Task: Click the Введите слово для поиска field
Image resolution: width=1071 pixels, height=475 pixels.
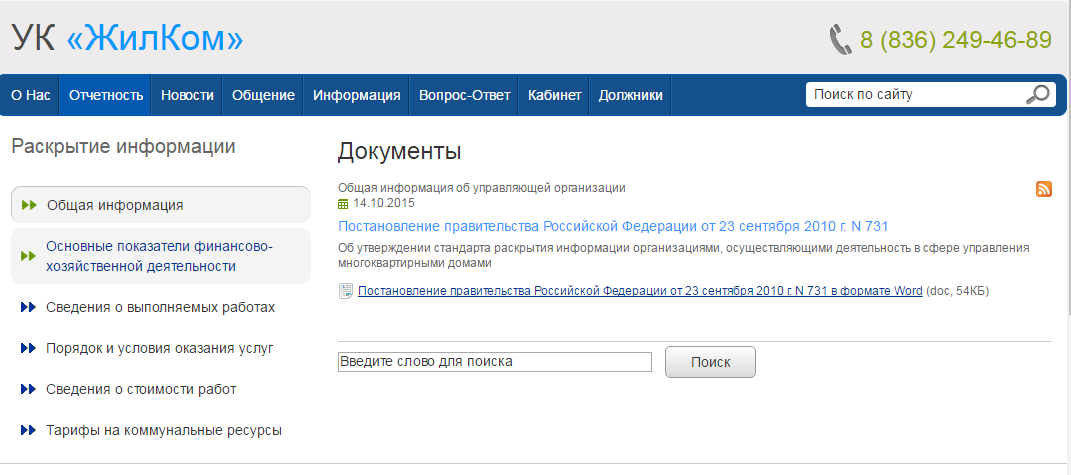Action: (495, 362)
